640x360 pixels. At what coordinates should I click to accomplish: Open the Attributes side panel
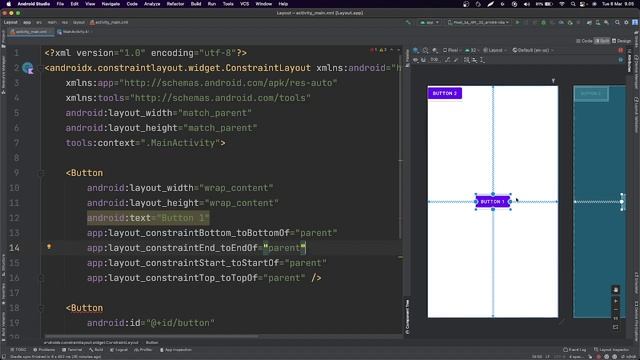pos(629,61)
